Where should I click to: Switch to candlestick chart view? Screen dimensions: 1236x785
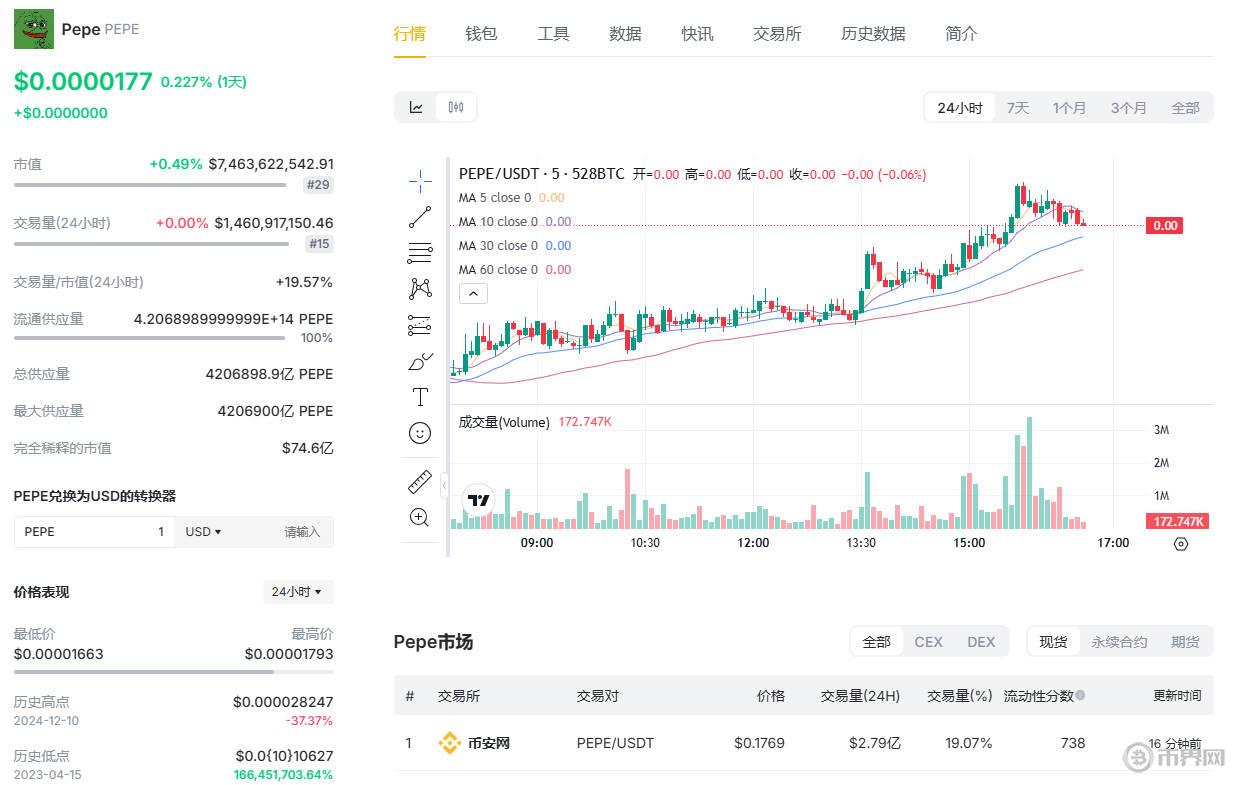click(x=456, y=108)
